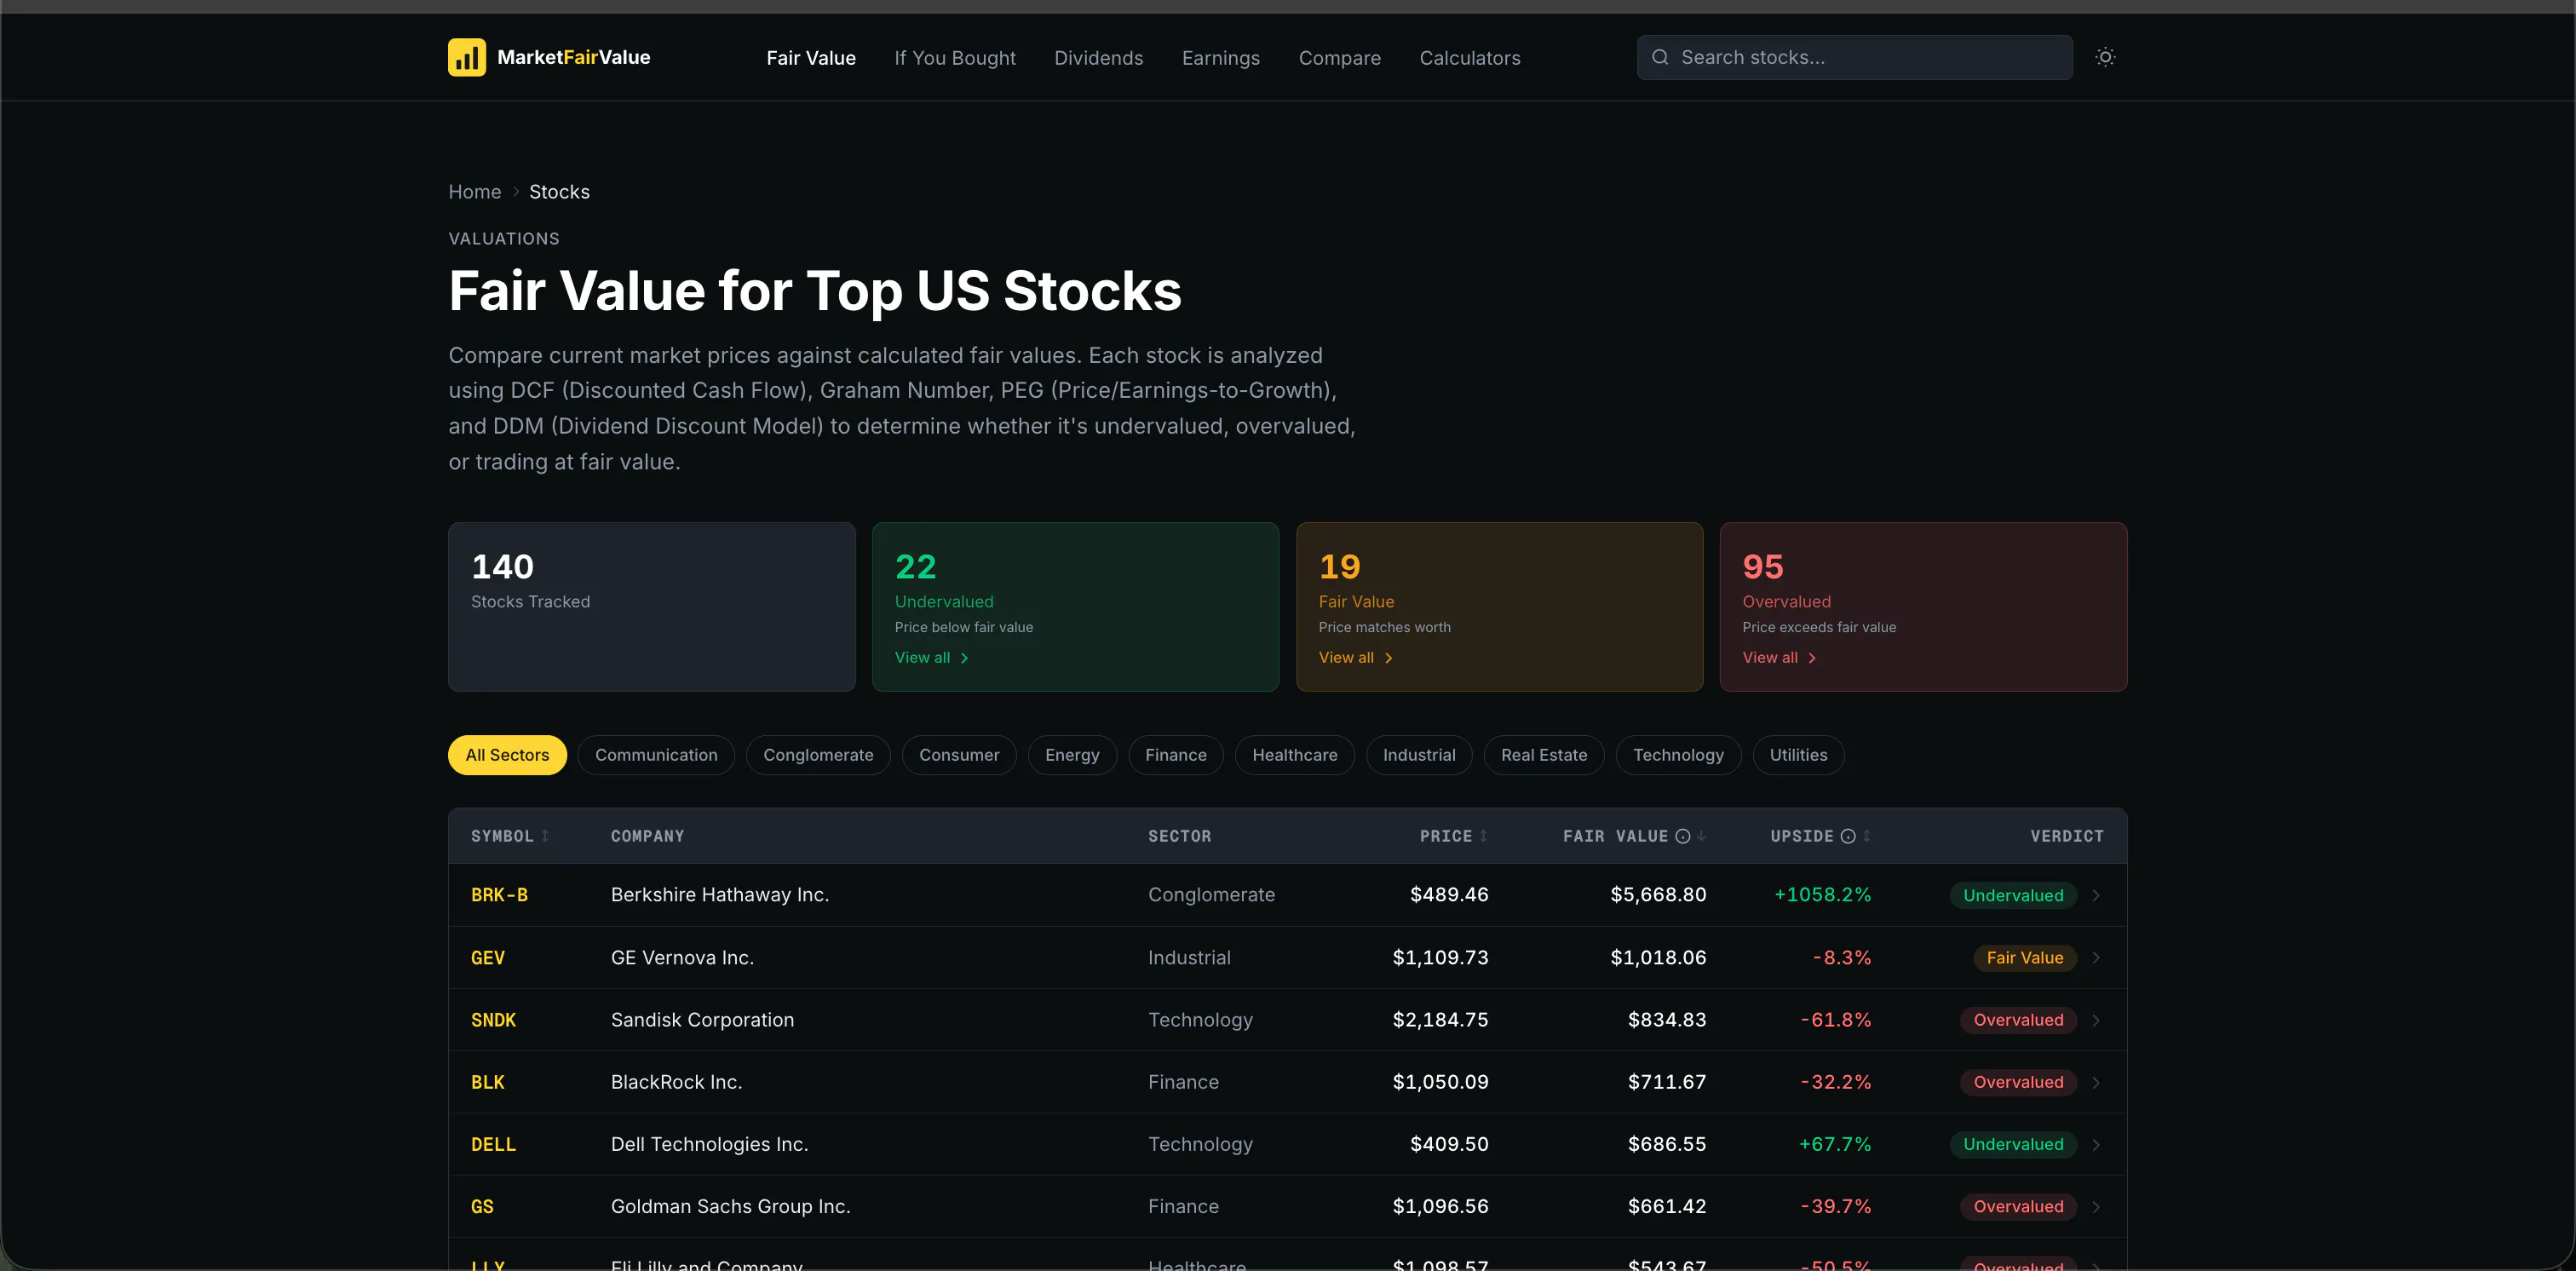Go to the Dividends nav item
The image size is (2576, 1271).
(1098, 58)
